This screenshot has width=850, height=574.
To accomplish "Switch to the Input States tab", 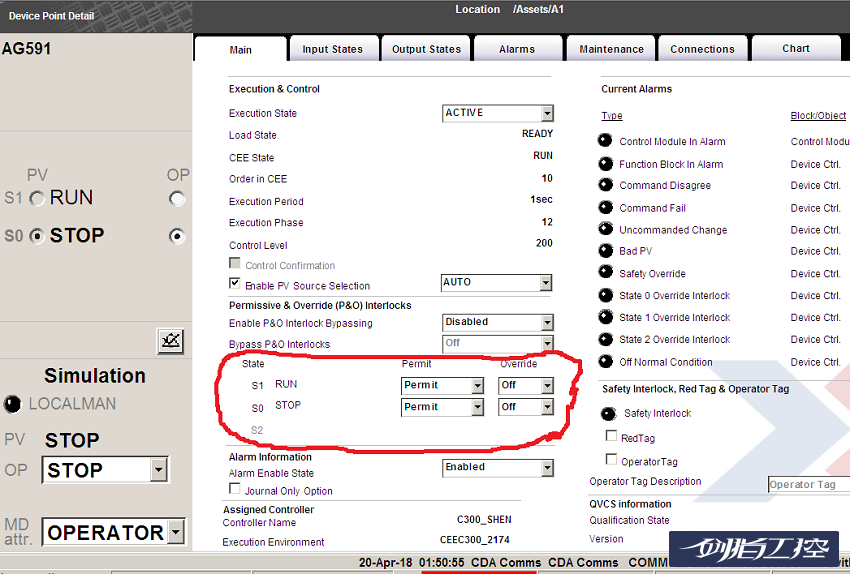I will point(335,49).
